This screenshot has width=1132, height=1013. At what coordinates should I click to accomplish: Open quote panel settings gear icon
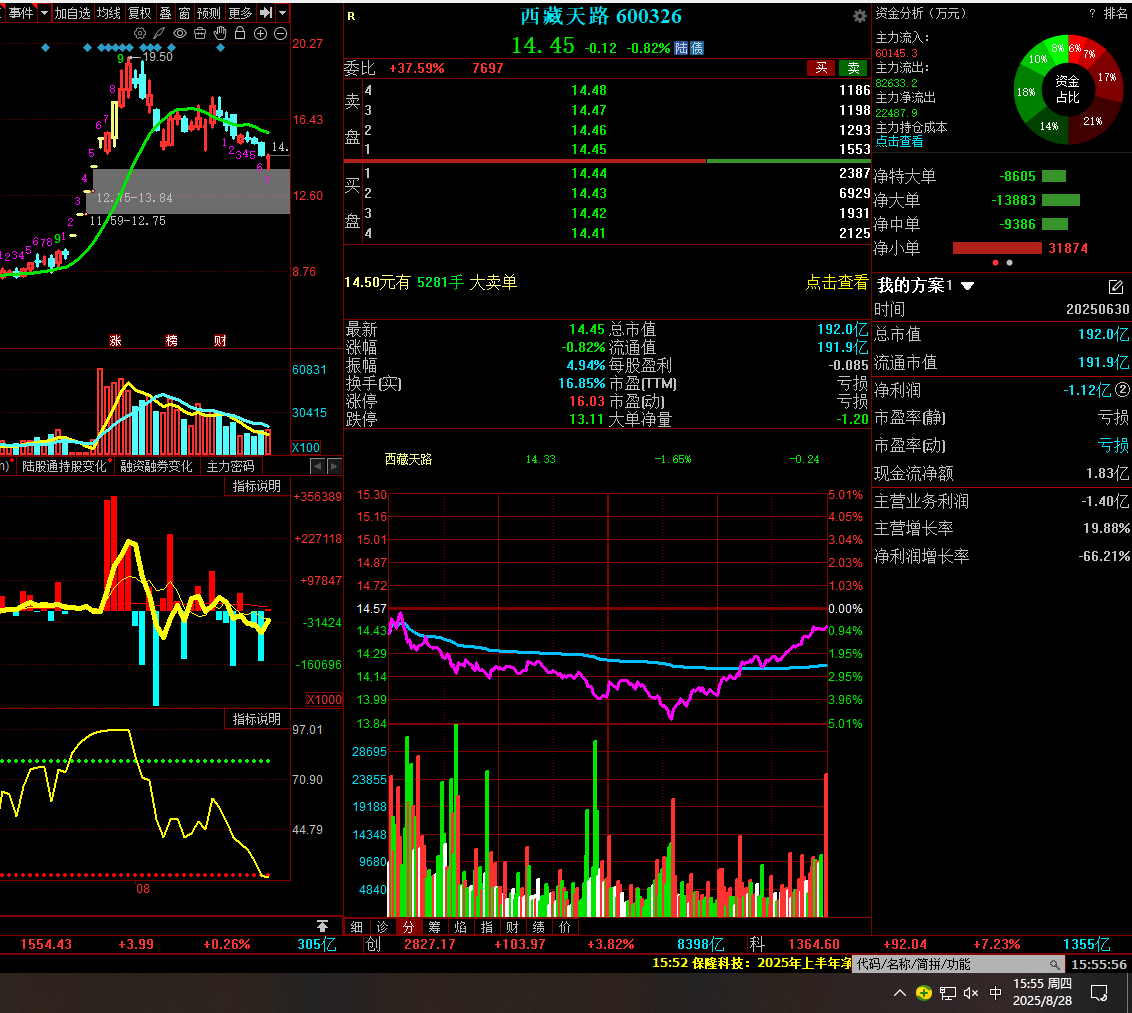tap(860, 16)
